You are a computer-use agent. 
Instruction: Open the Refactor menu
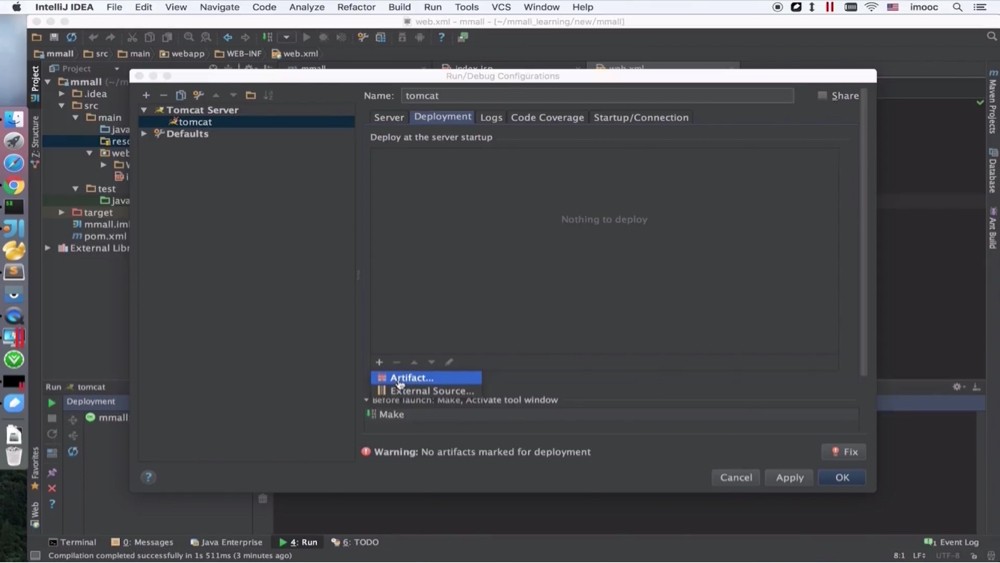(x=356, y=7)
